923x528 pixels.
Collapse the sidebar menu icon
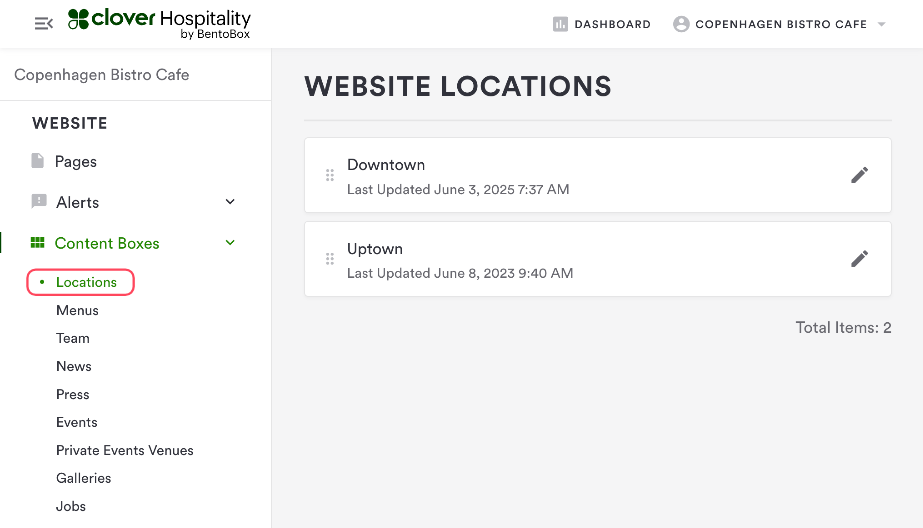(43, 23)
